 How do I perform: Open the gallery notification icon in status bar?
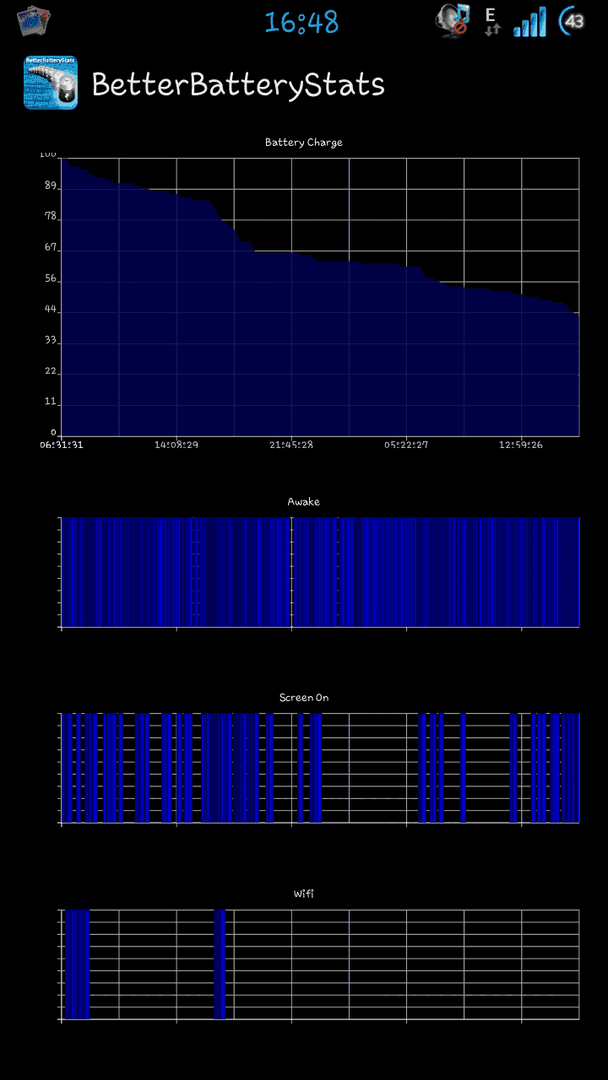tap(33, 21)
